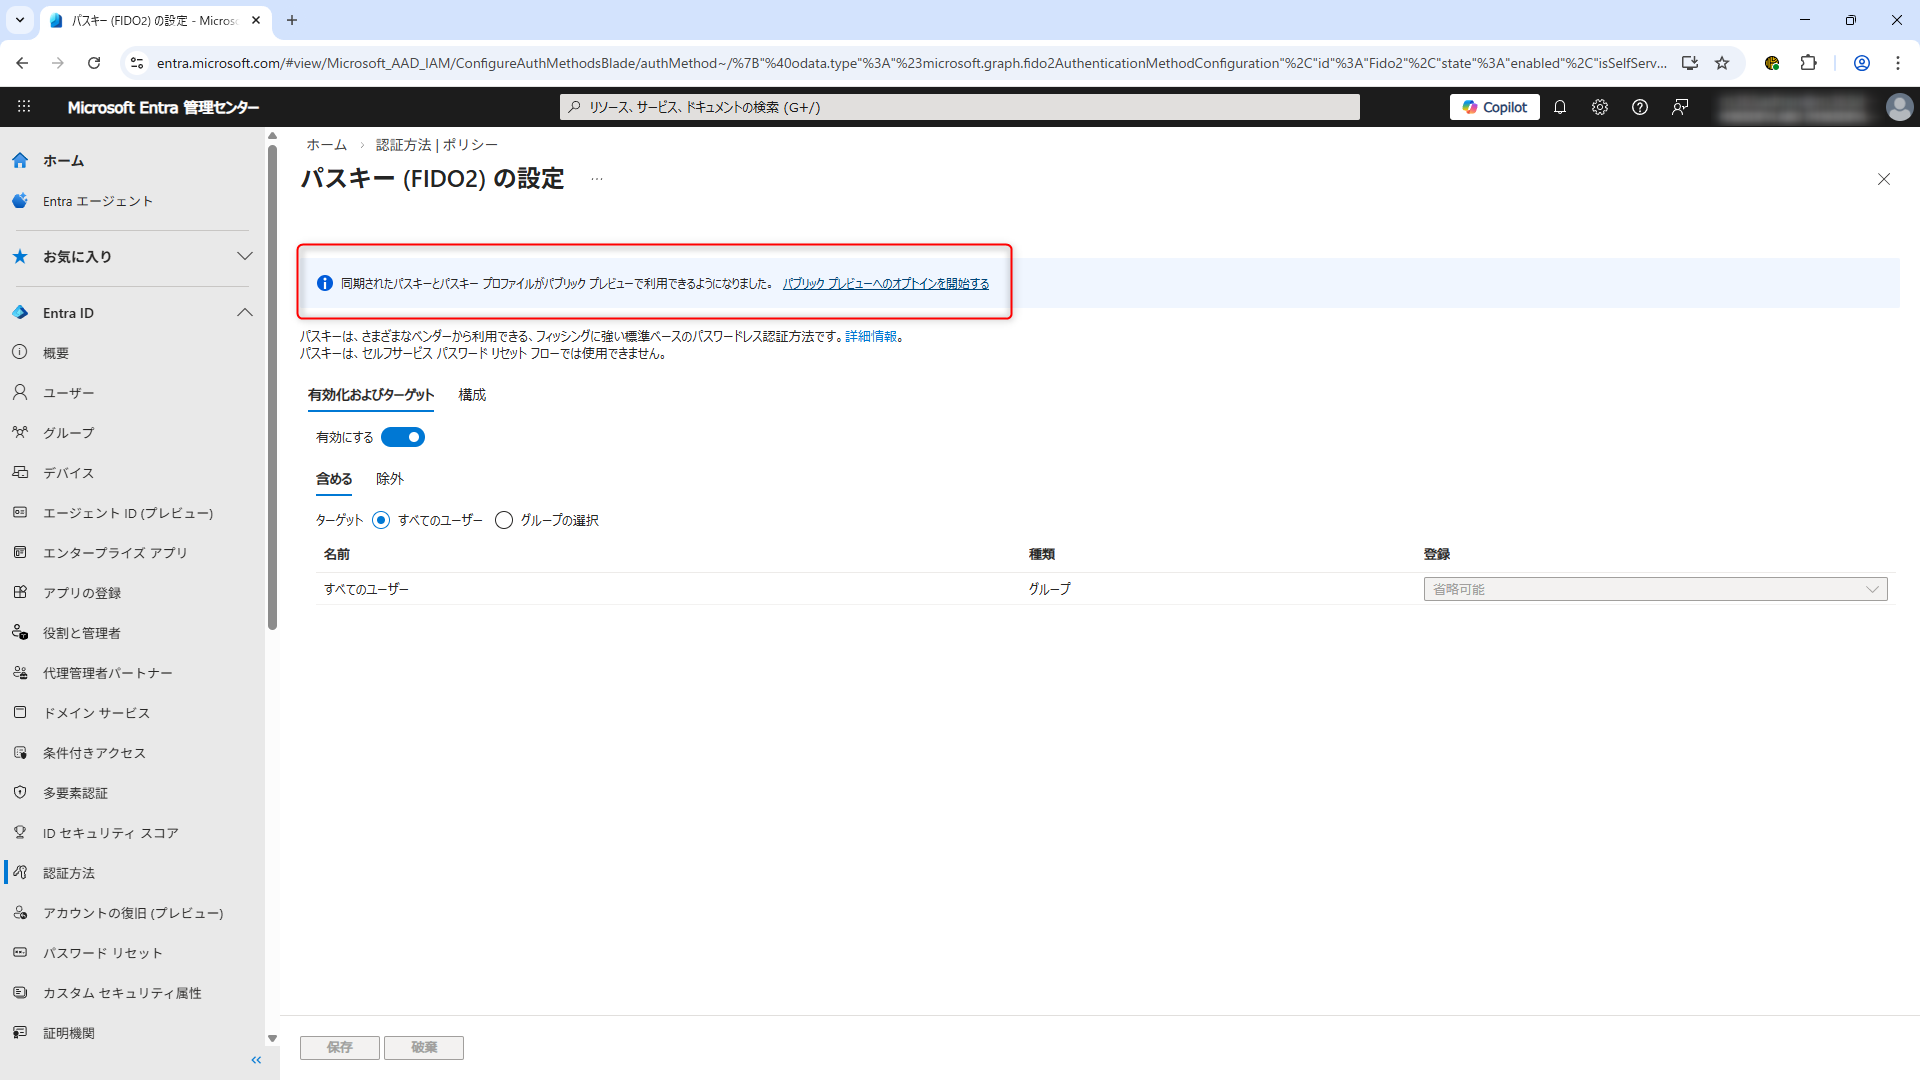1920x1080 pixels.
Task: Select the すべてのユーザー radio button
Action: 381,520
